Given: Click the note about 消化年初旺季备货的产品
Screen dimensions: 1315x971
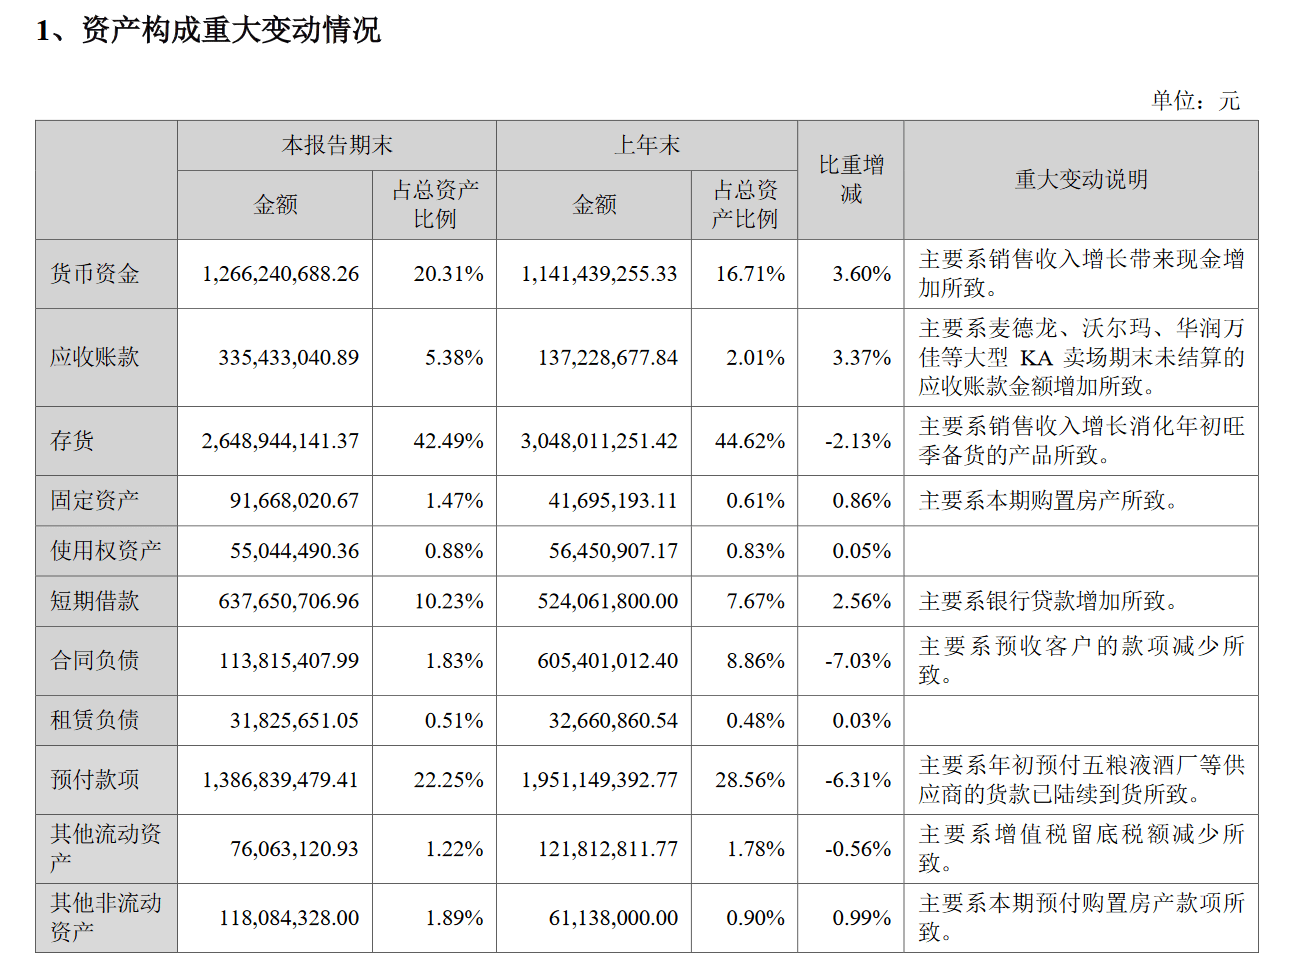Looking at the screenshot, I should [x=1082, y=441].
